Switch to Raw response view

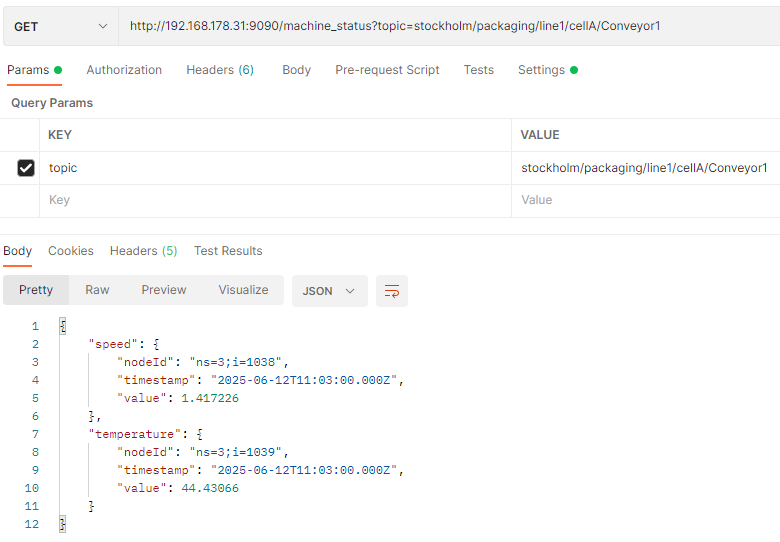pyautogui.click(x=97, y=290)
